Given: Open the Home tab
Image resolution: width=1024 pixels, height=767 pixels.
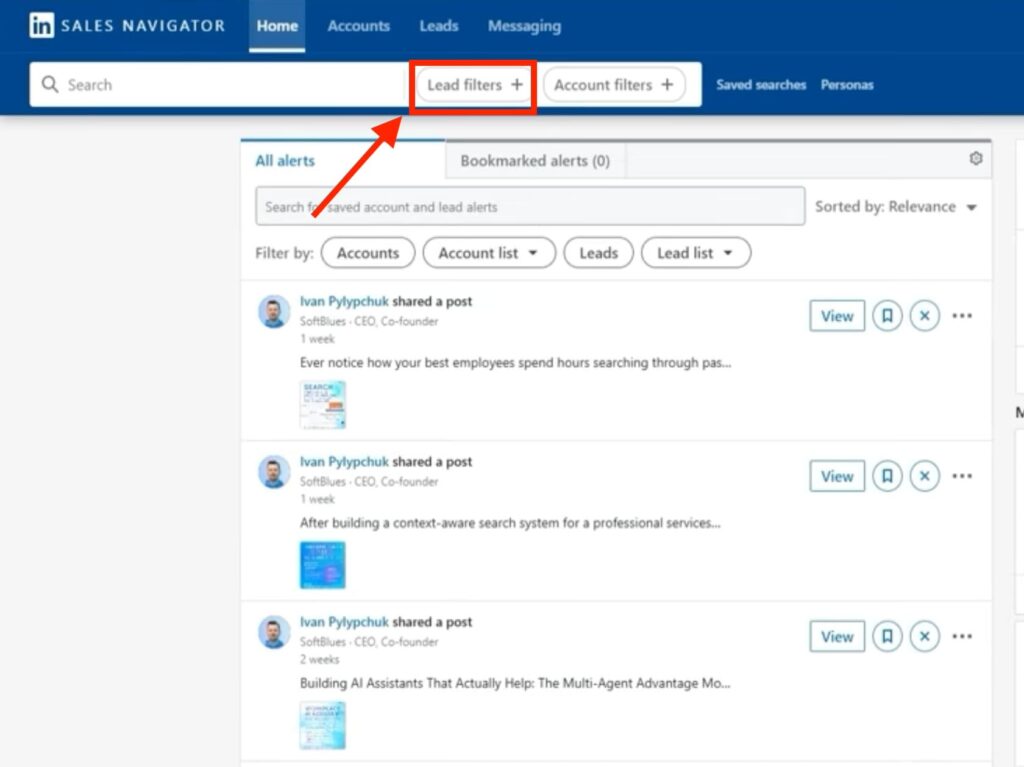Looking at the screenshot, I should (277, 26).
